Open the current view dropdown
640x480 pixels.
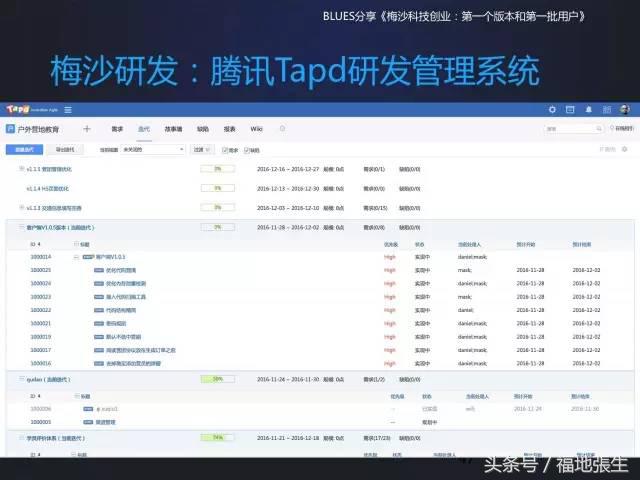[153, 150]
